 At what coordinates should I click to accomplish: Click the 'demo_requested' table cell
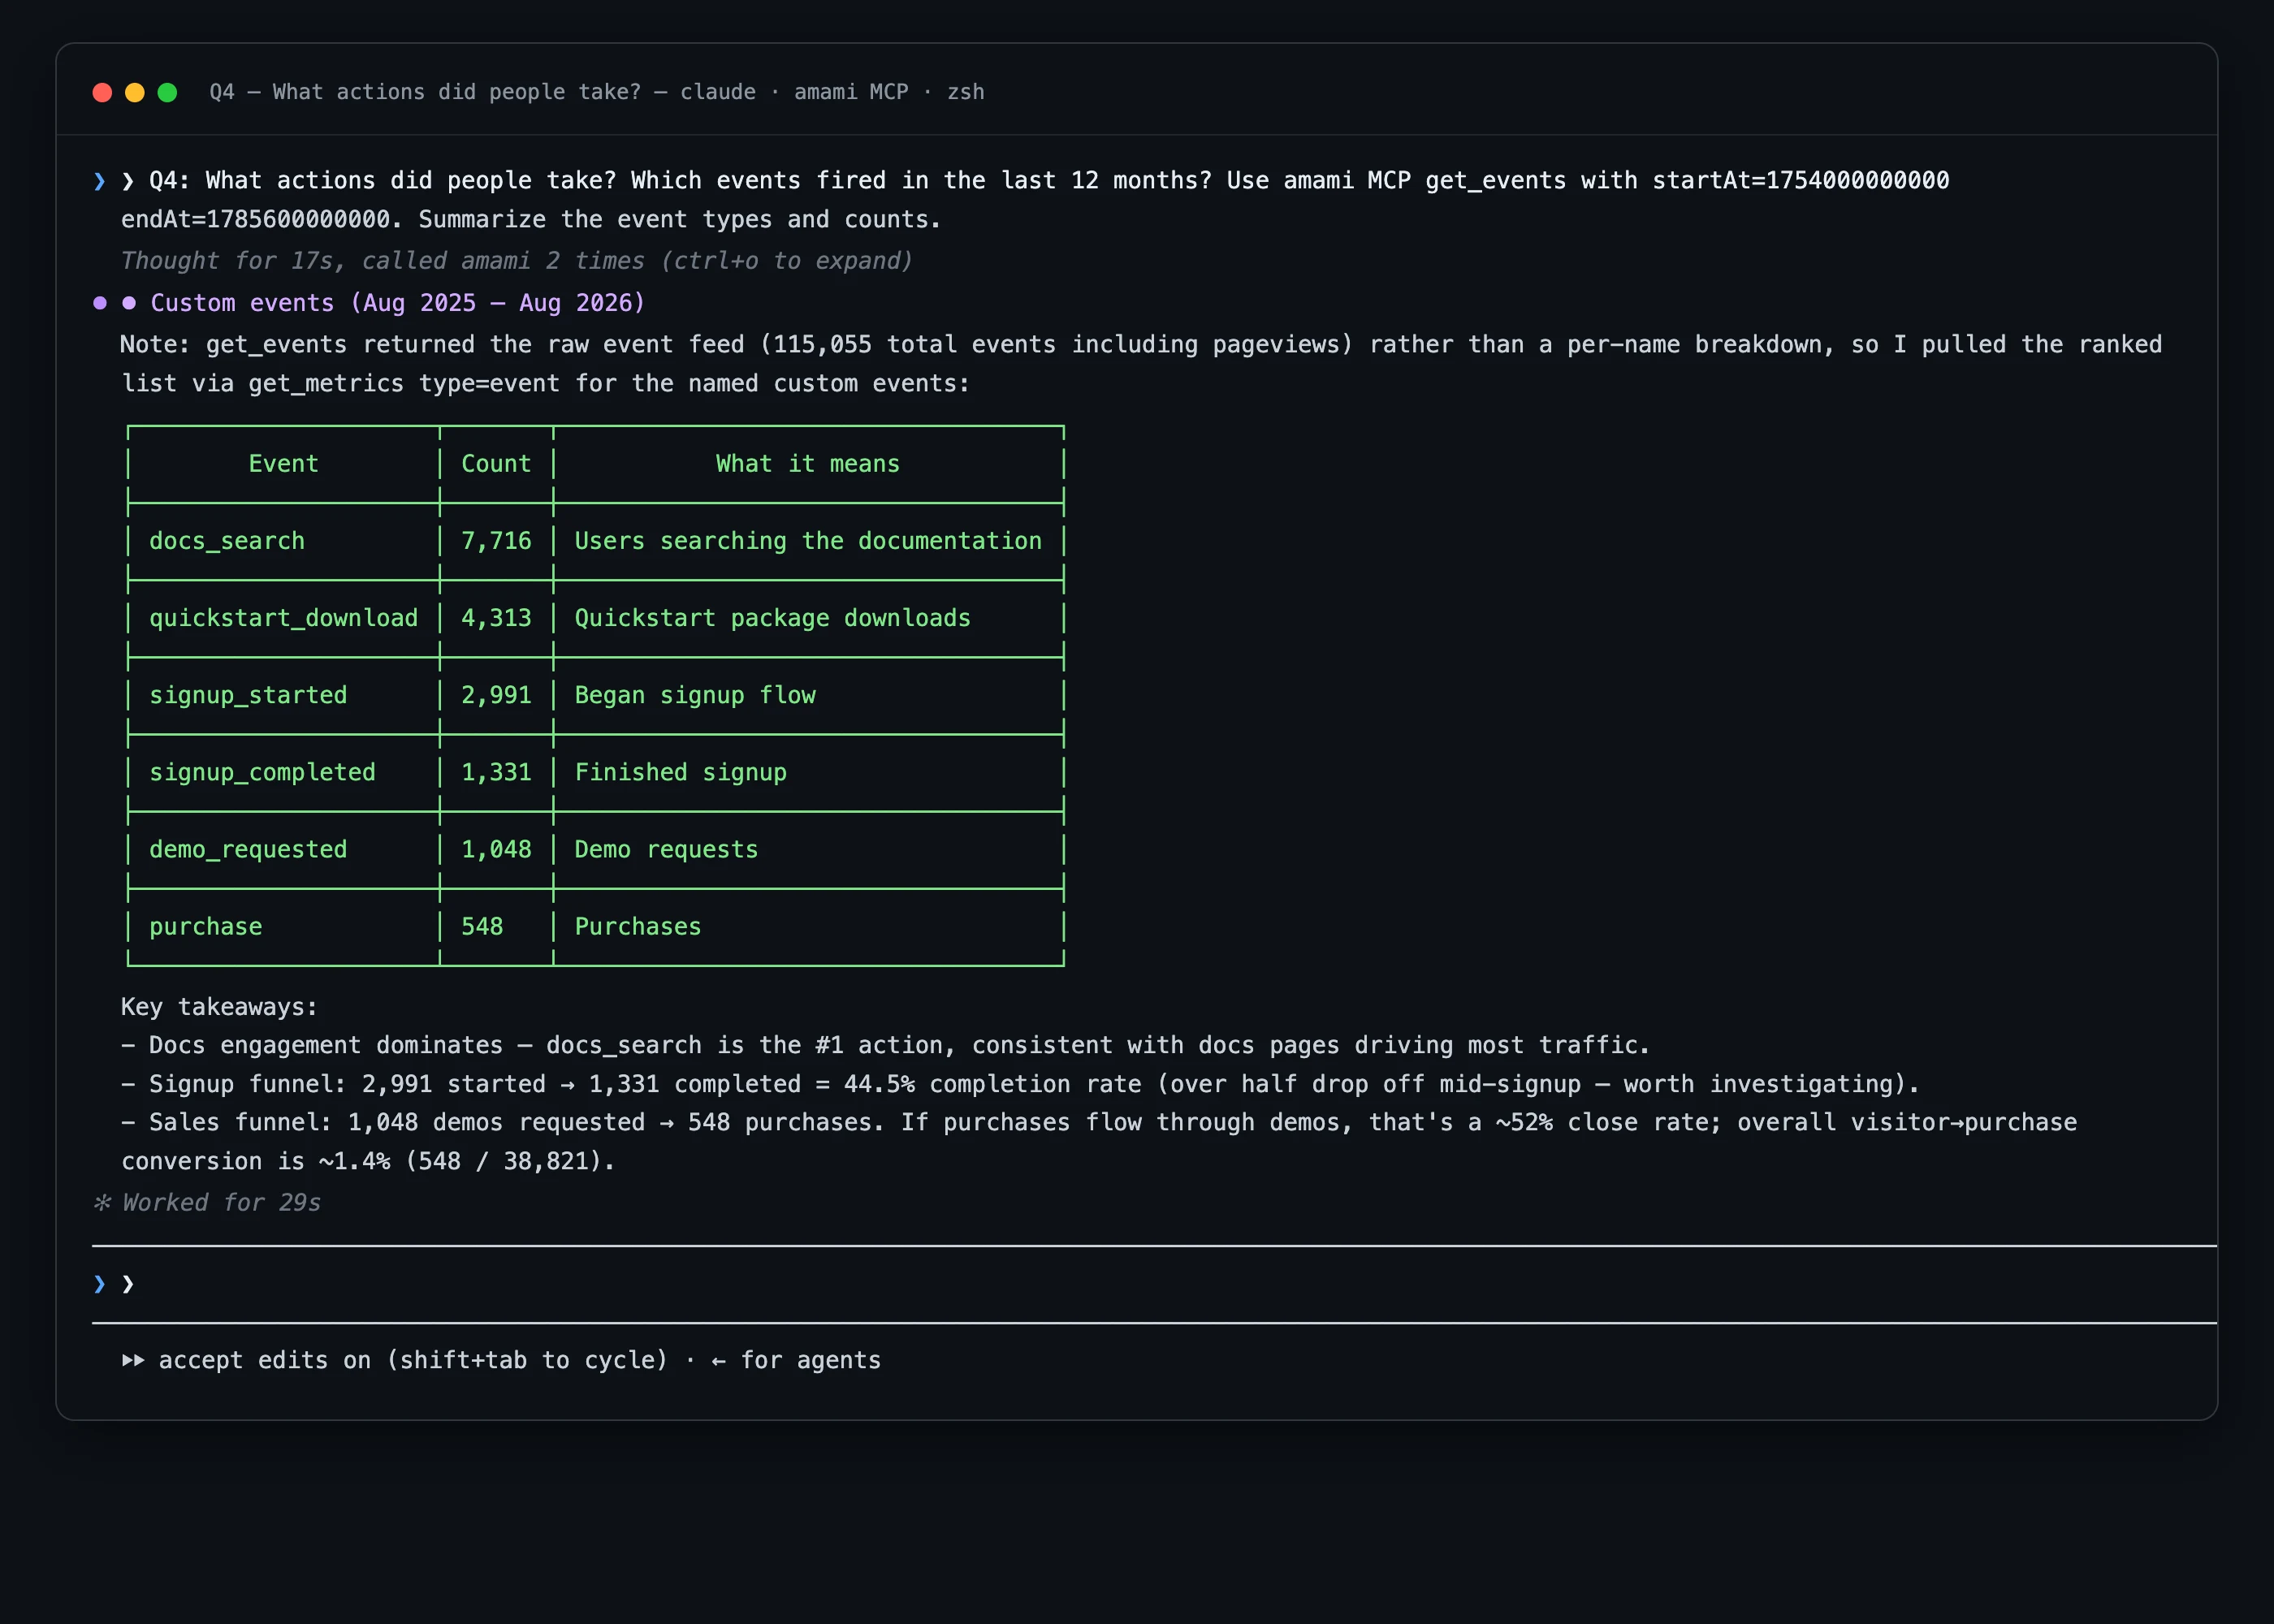pyautogui.click(x=248, y=849)
